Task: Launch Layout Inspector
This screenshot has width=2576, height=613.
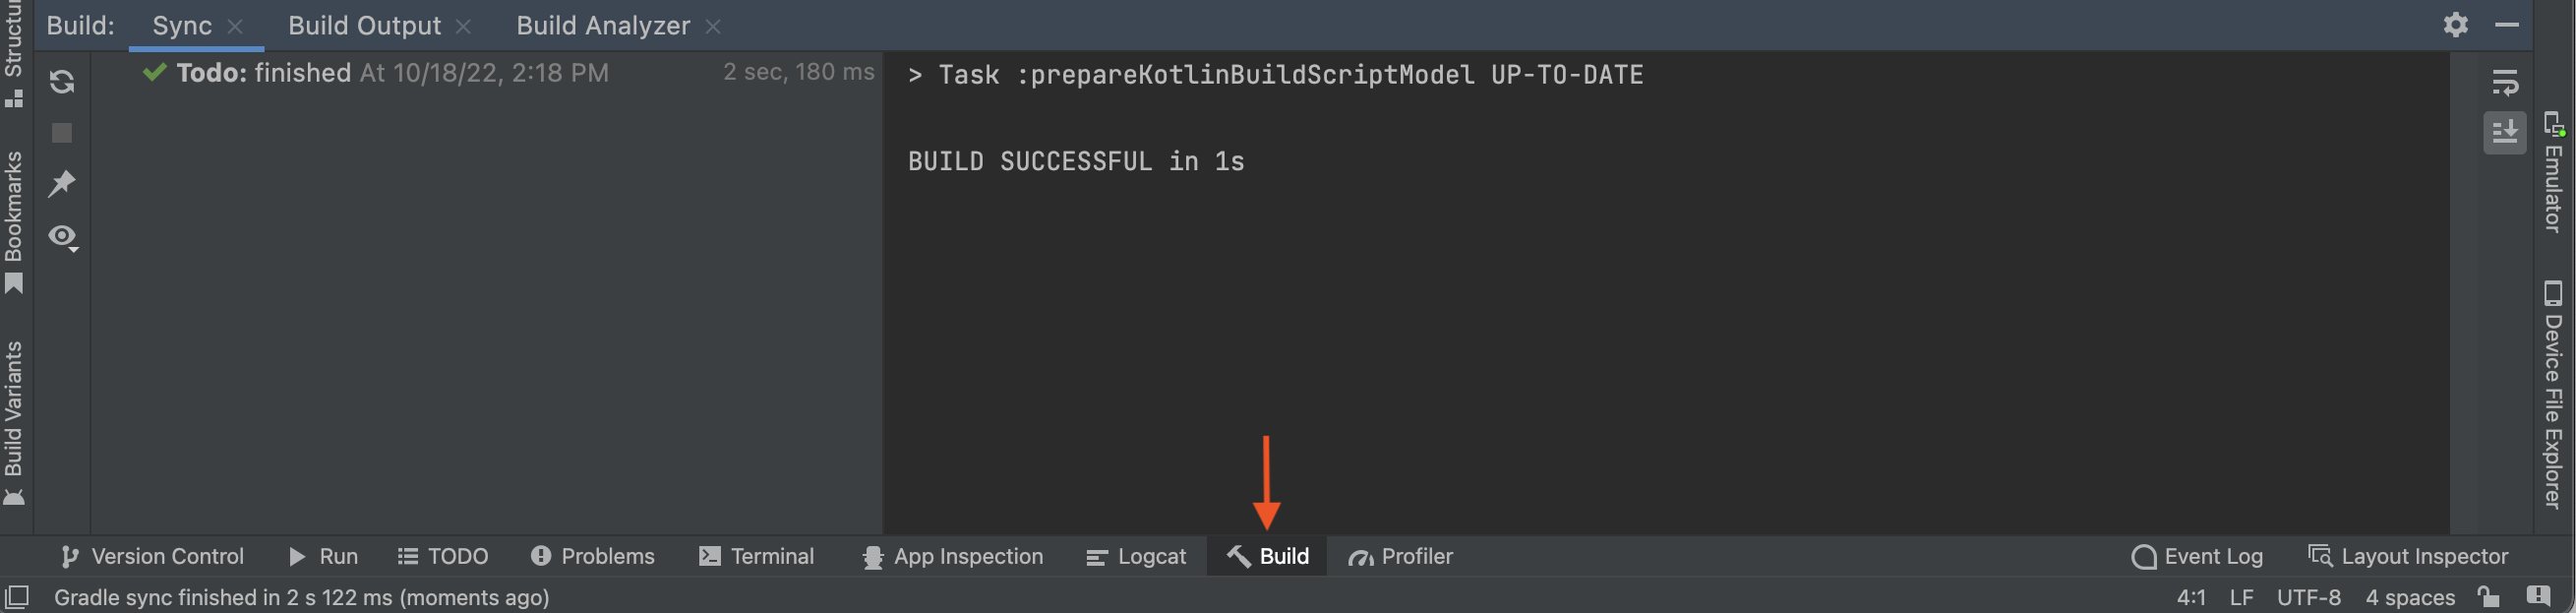Action: point(2408,556)
